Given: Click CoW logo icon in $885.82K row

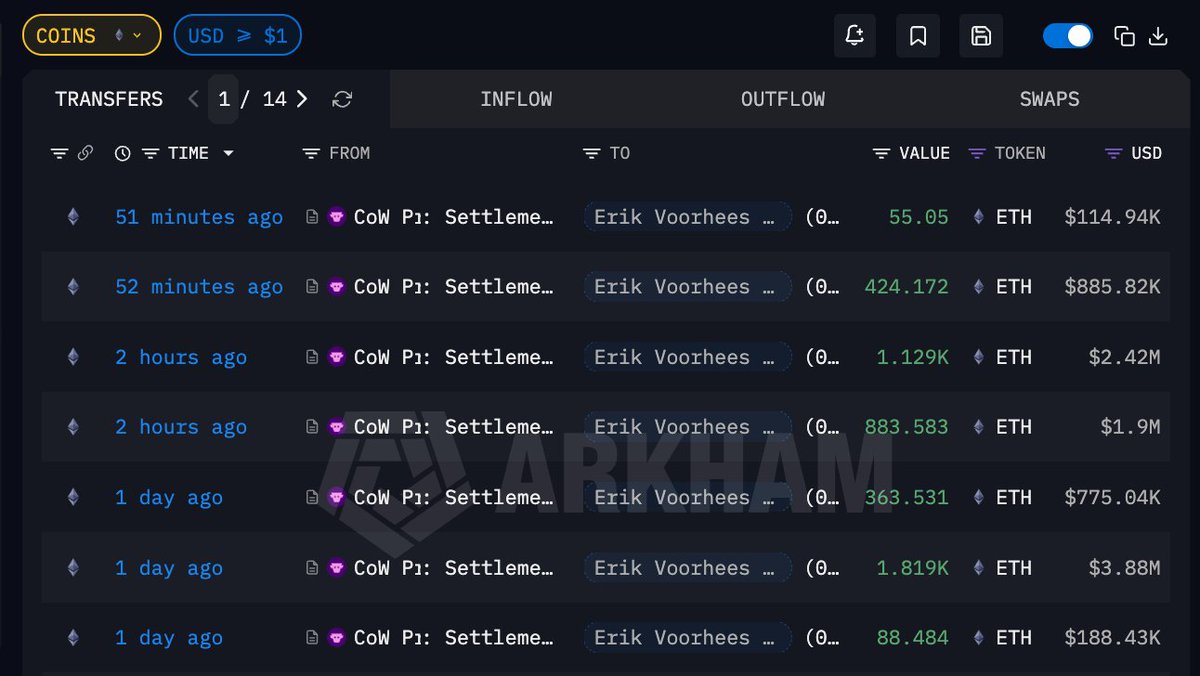Looking at the screenshot, I should point(337,287).
